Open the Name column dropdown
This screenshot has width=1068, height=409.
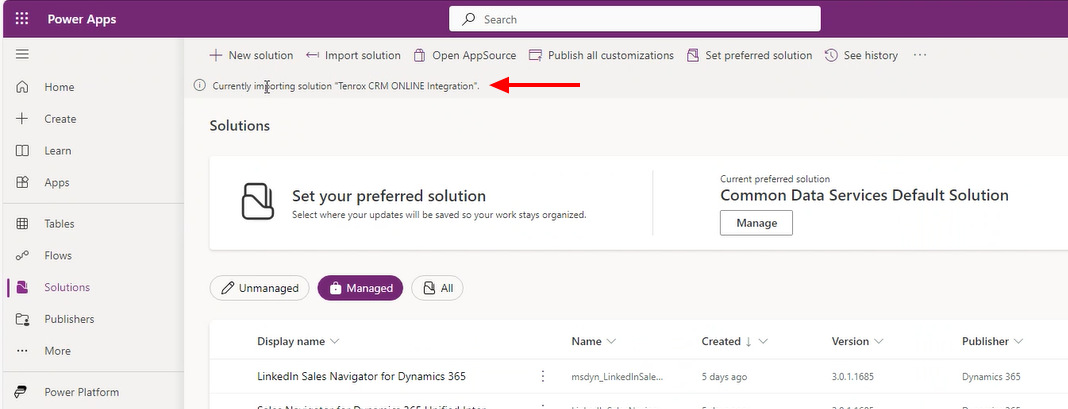(611, 342)
